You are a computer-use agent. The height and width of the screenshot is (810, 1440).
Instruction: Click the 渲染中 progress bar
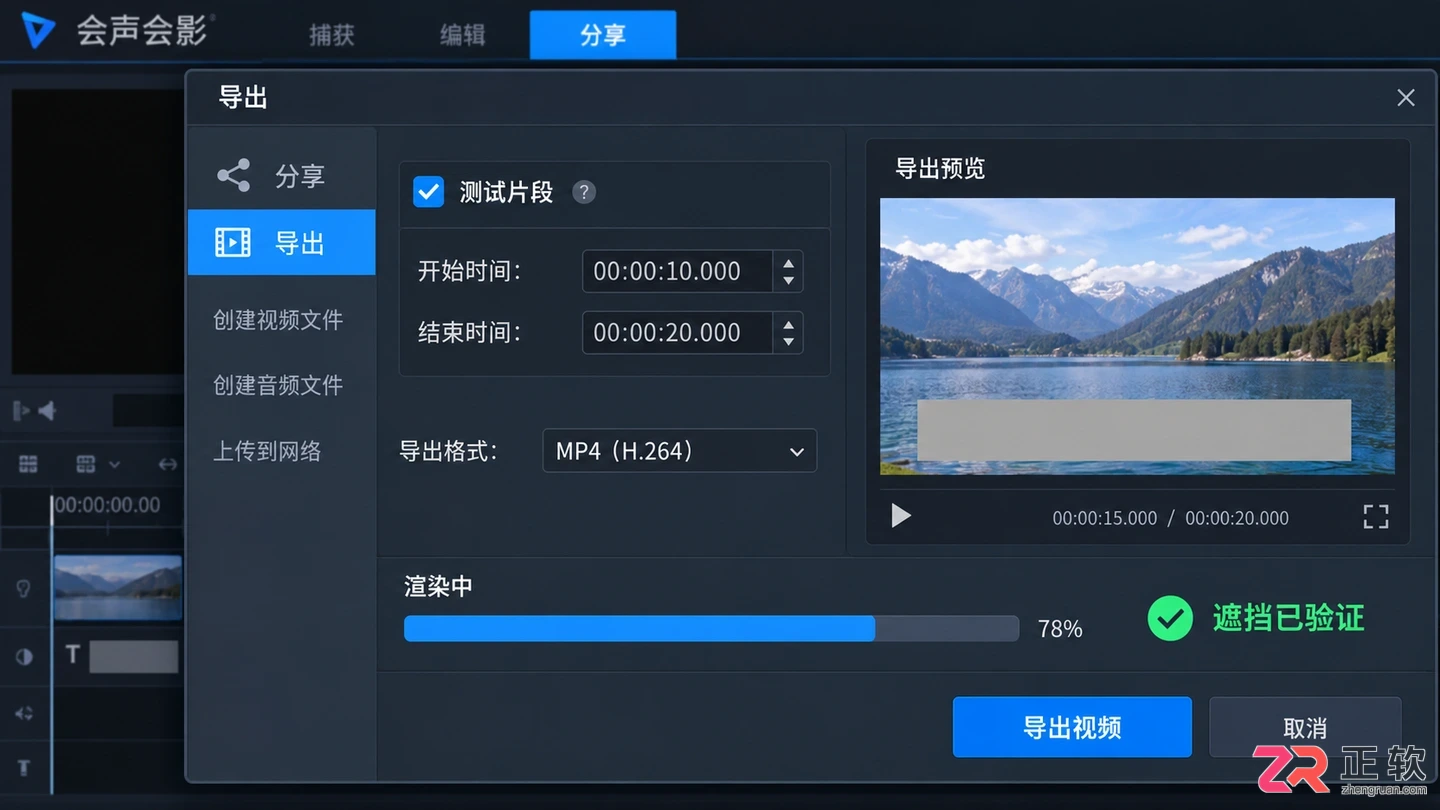(x=711, y=628)
